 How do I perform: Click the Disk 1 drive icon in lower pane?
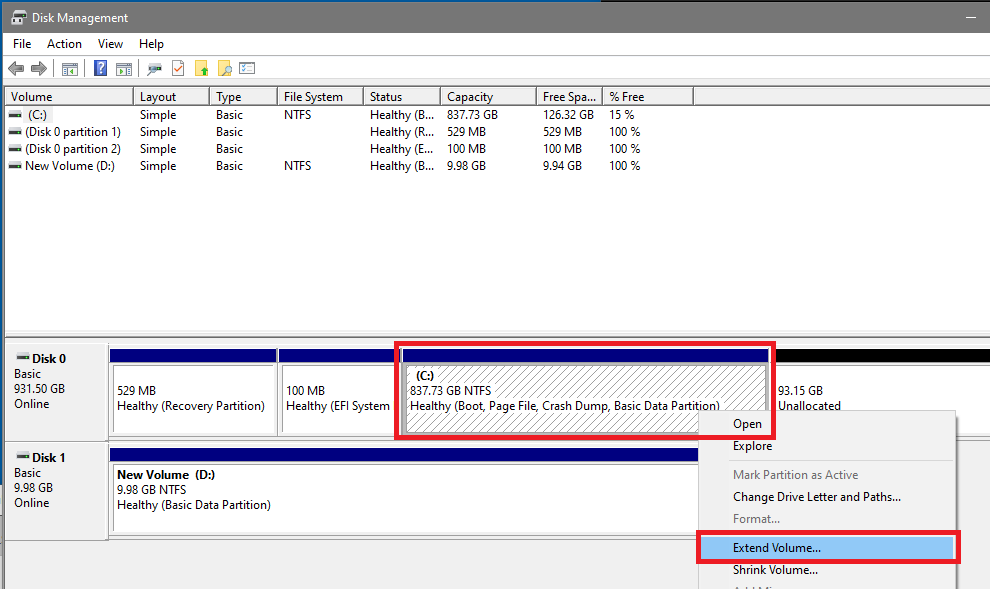(x=23, y=456)
